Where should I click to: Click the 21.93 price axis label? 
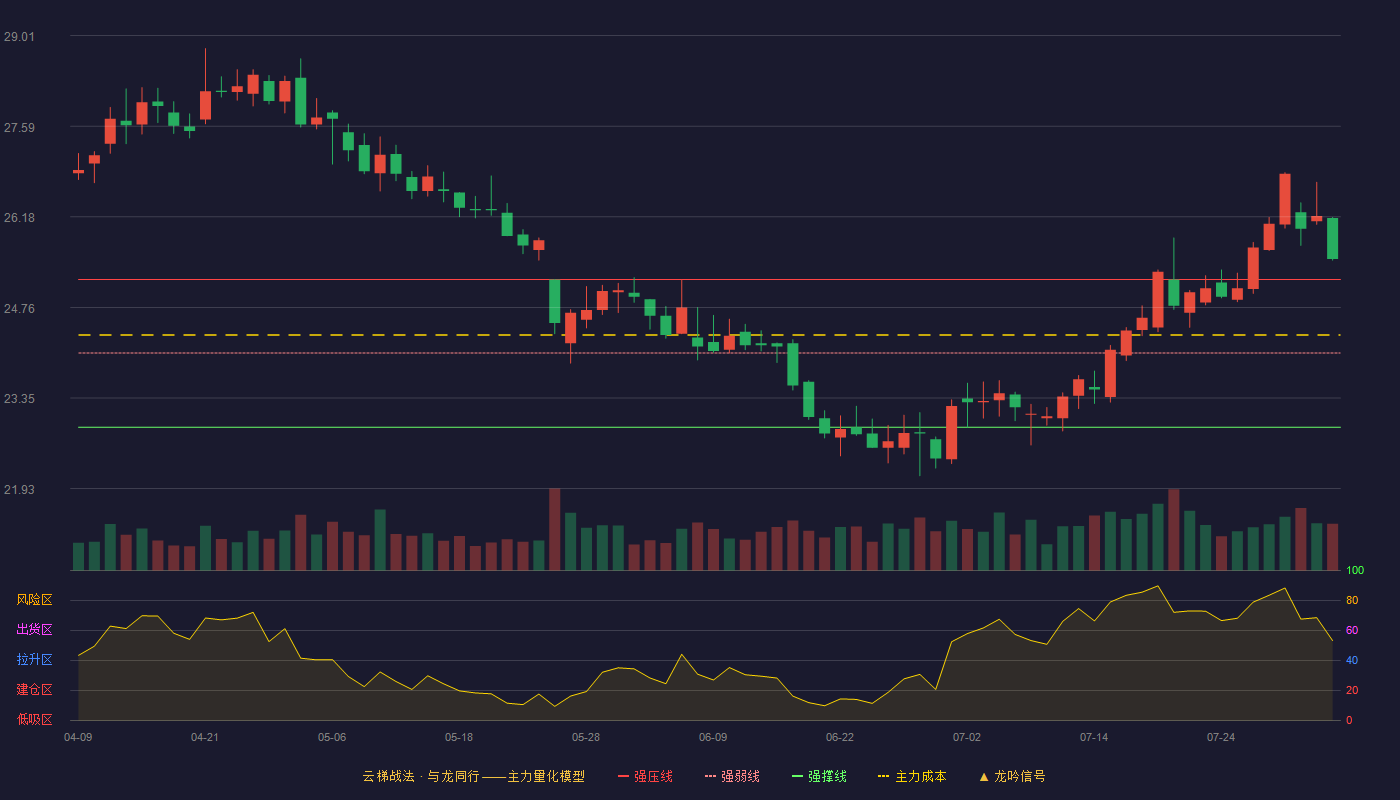click(x=19, y=490)
